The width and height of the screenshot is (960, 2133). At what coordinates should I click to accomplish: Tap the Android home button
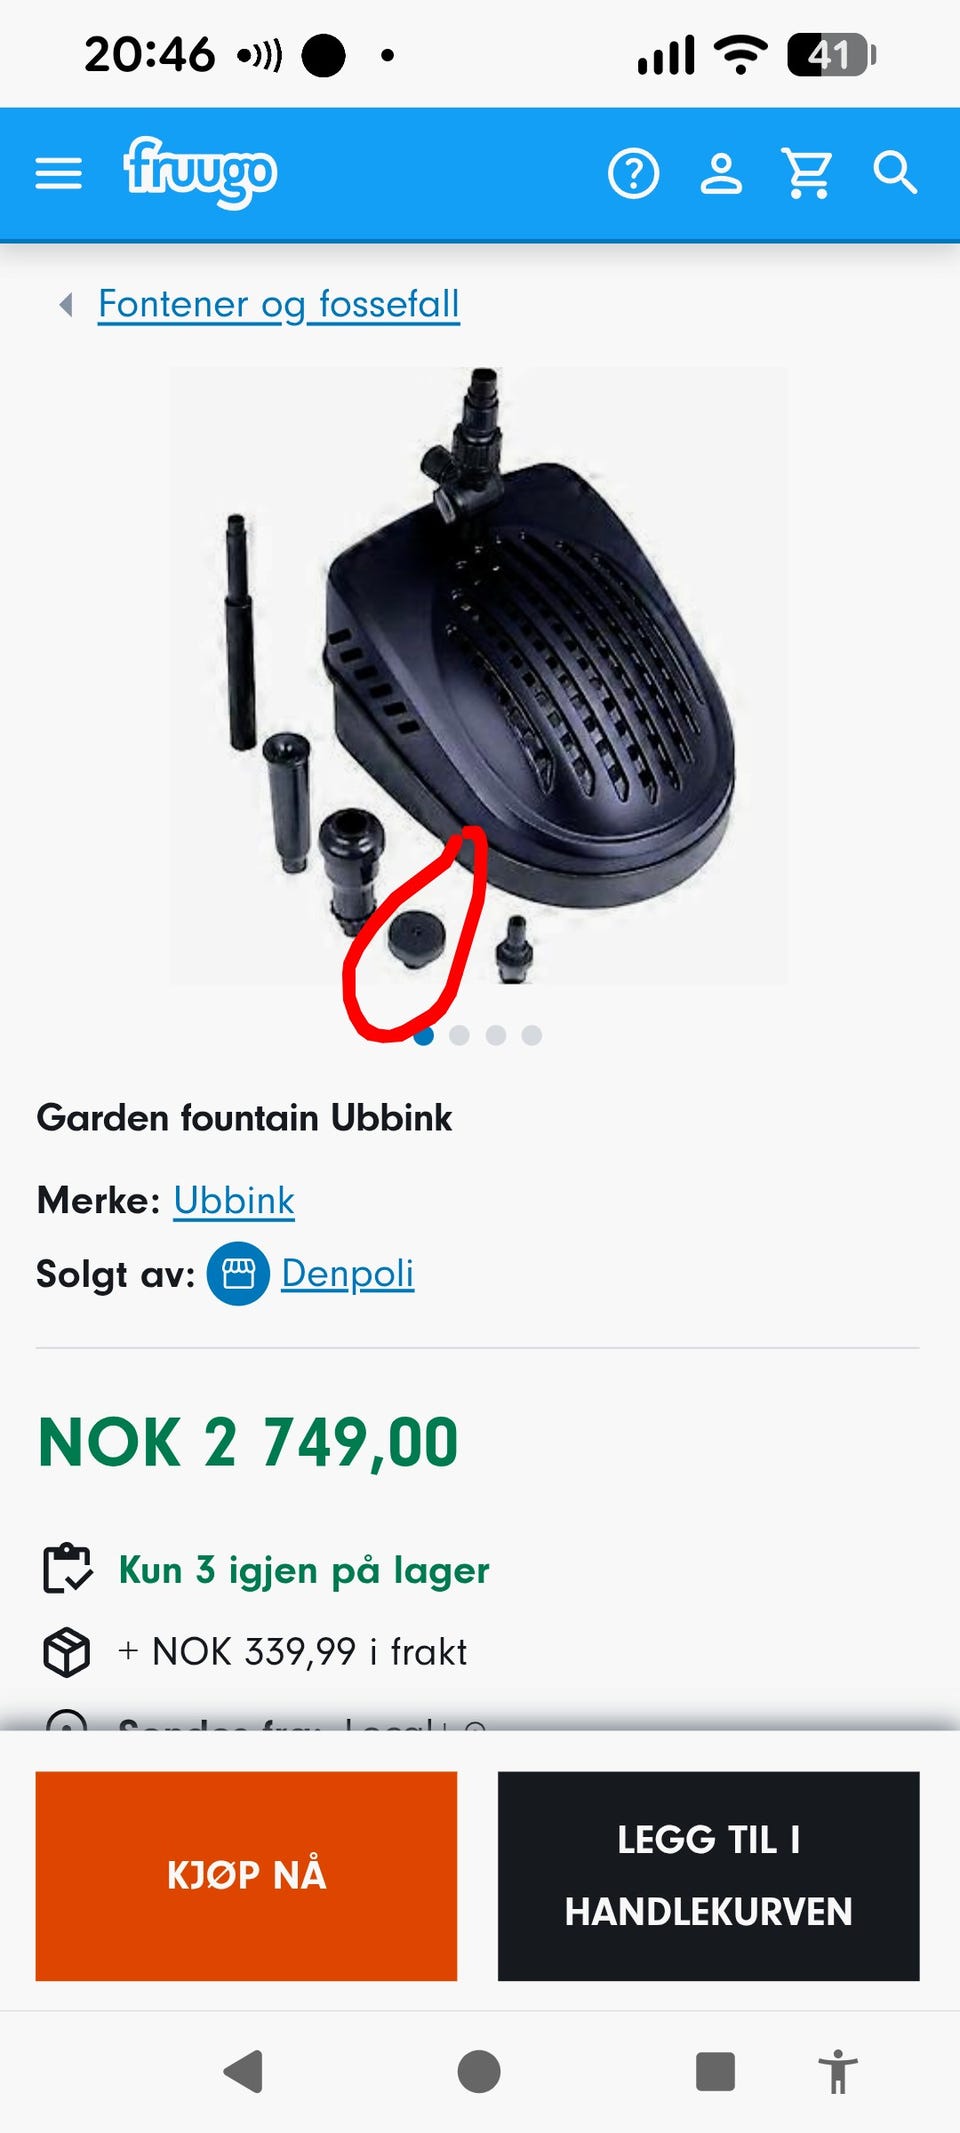[479, 2071]
